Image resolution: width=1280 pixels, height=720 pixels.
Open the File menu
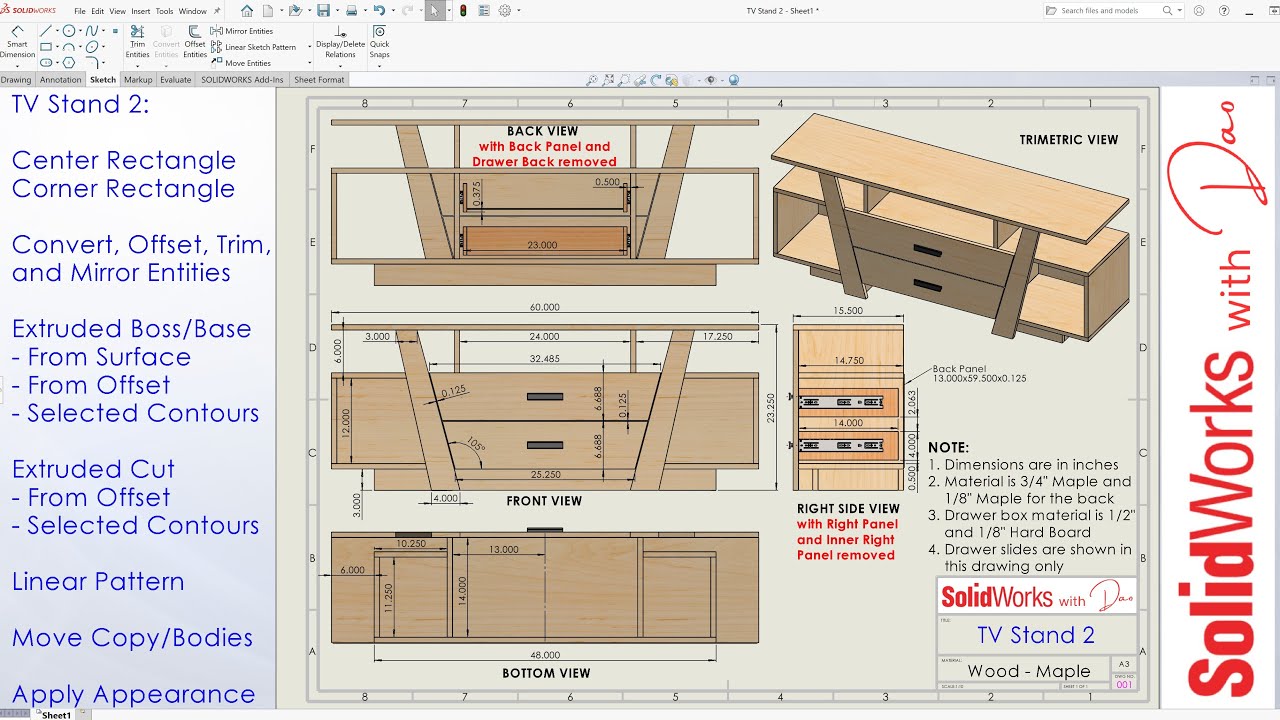pos(80,11)
